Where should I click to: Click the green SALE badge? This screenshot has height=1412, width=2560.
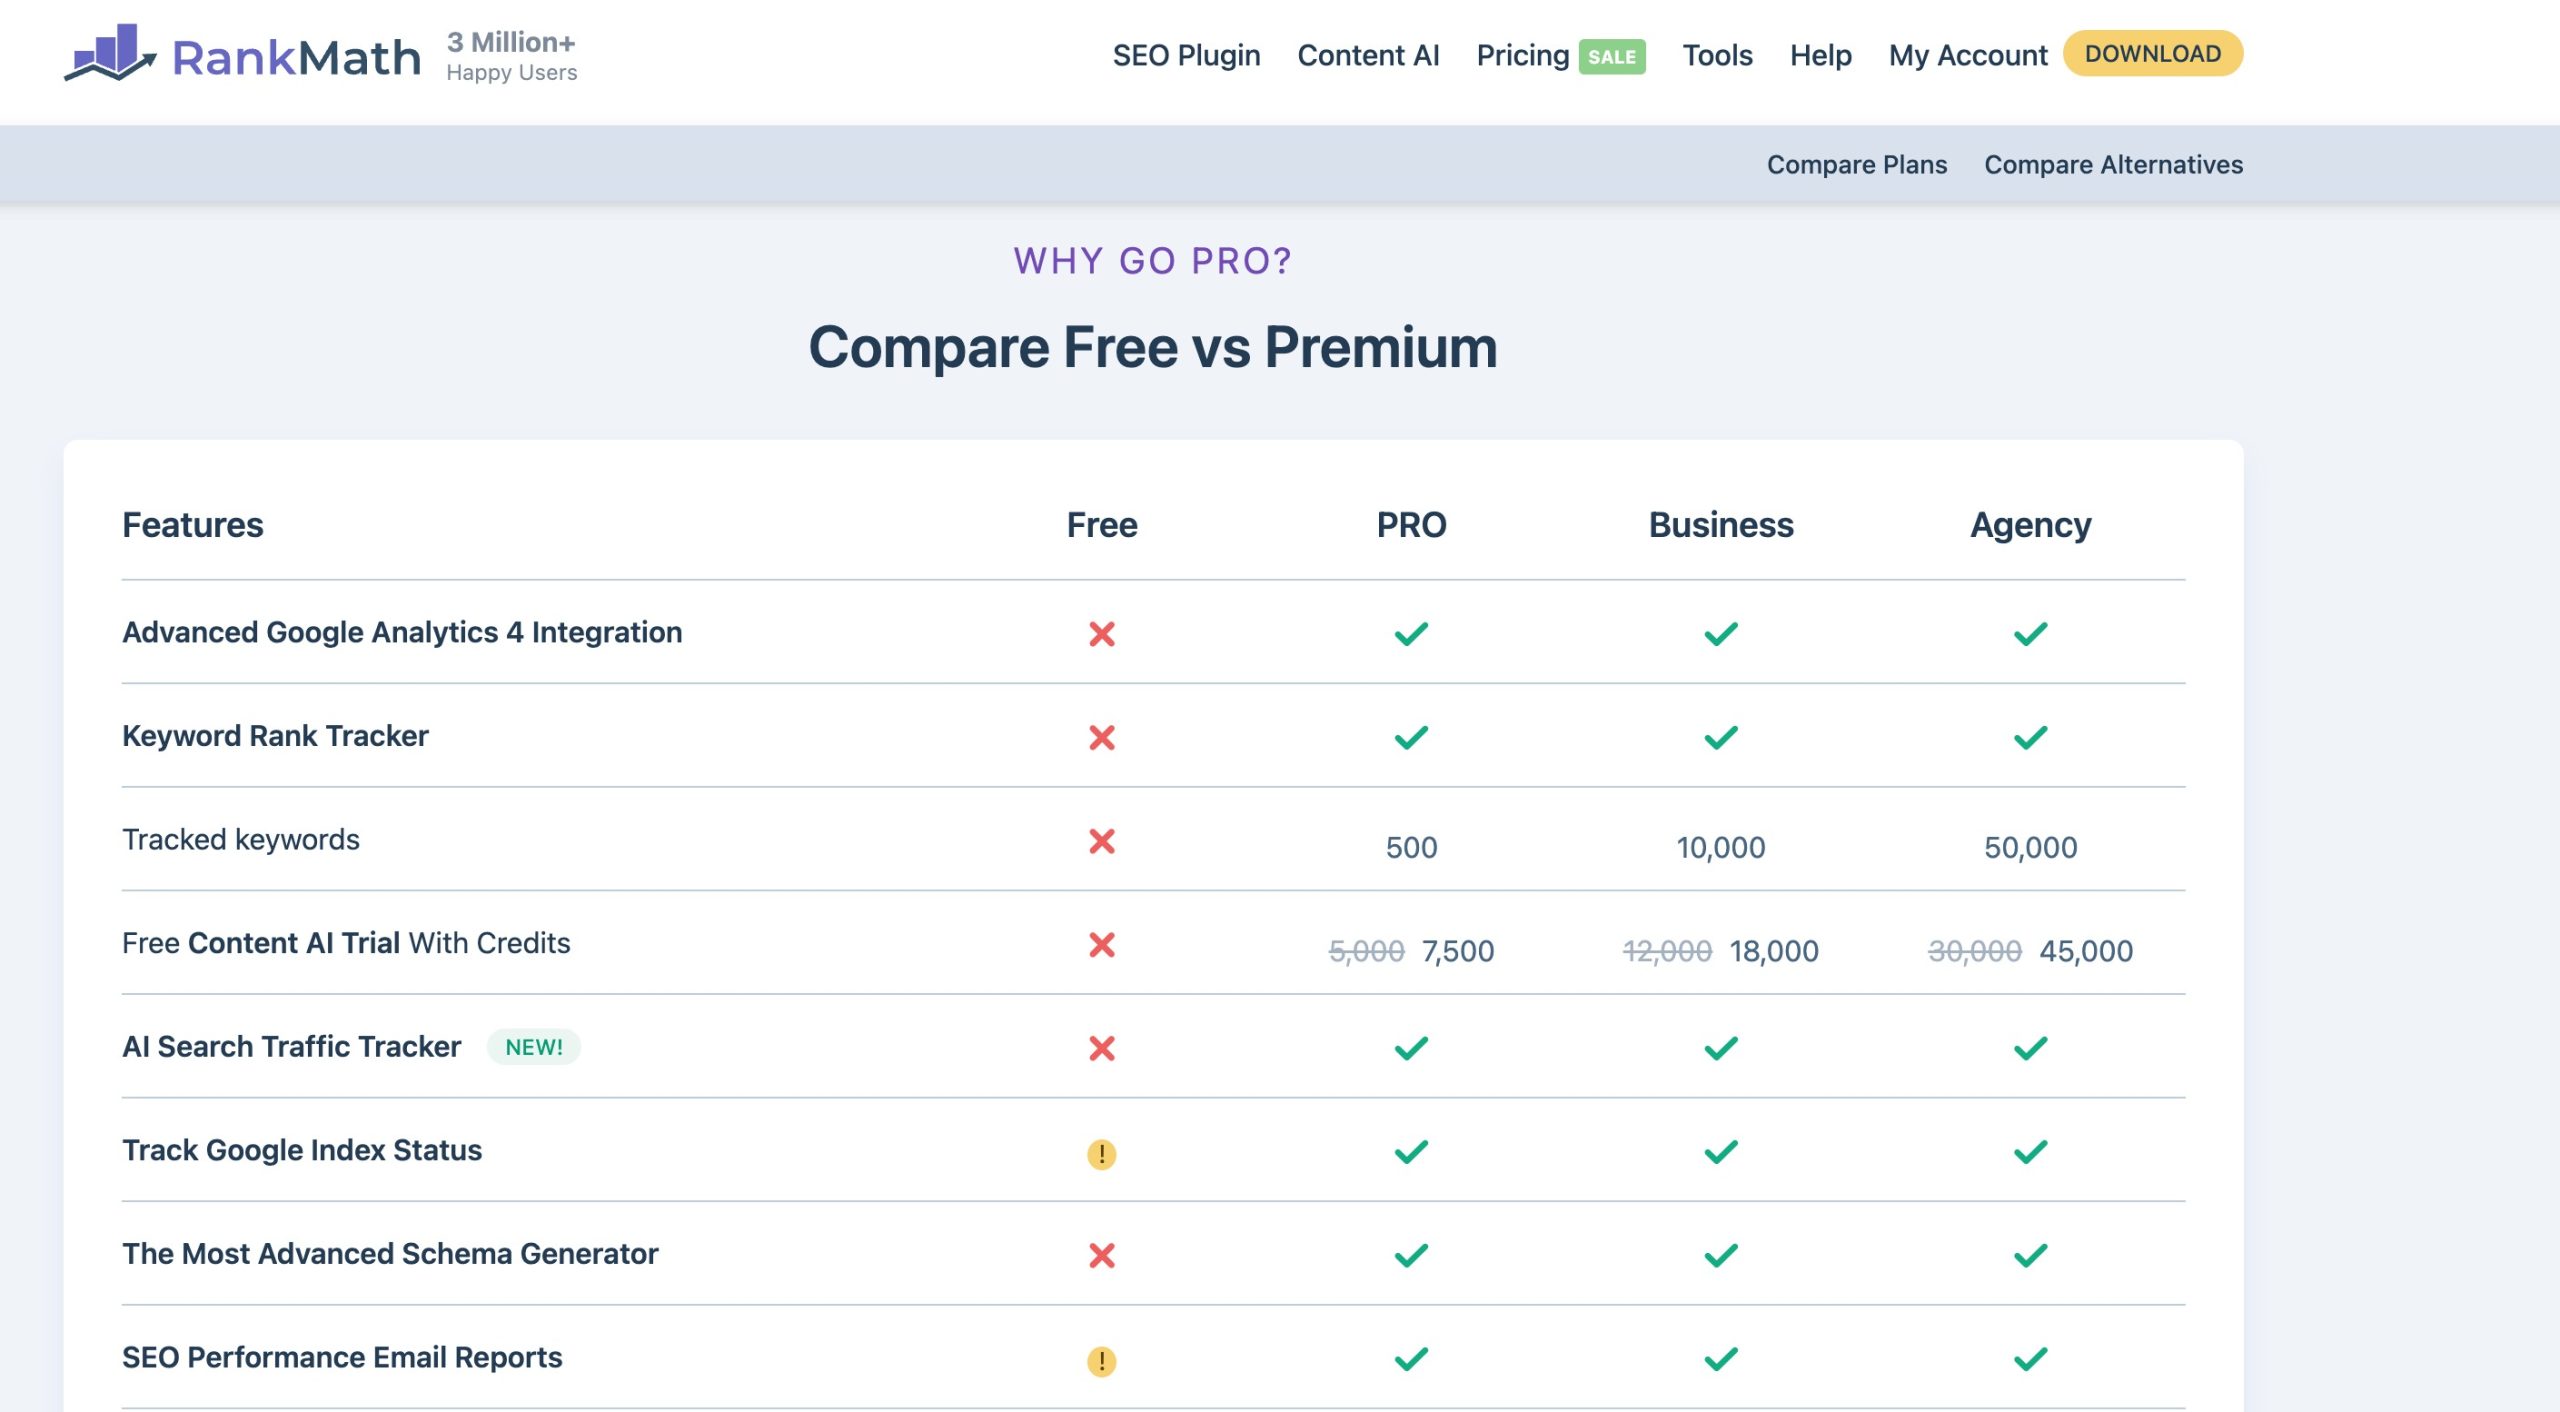(x=1611, y=57)
